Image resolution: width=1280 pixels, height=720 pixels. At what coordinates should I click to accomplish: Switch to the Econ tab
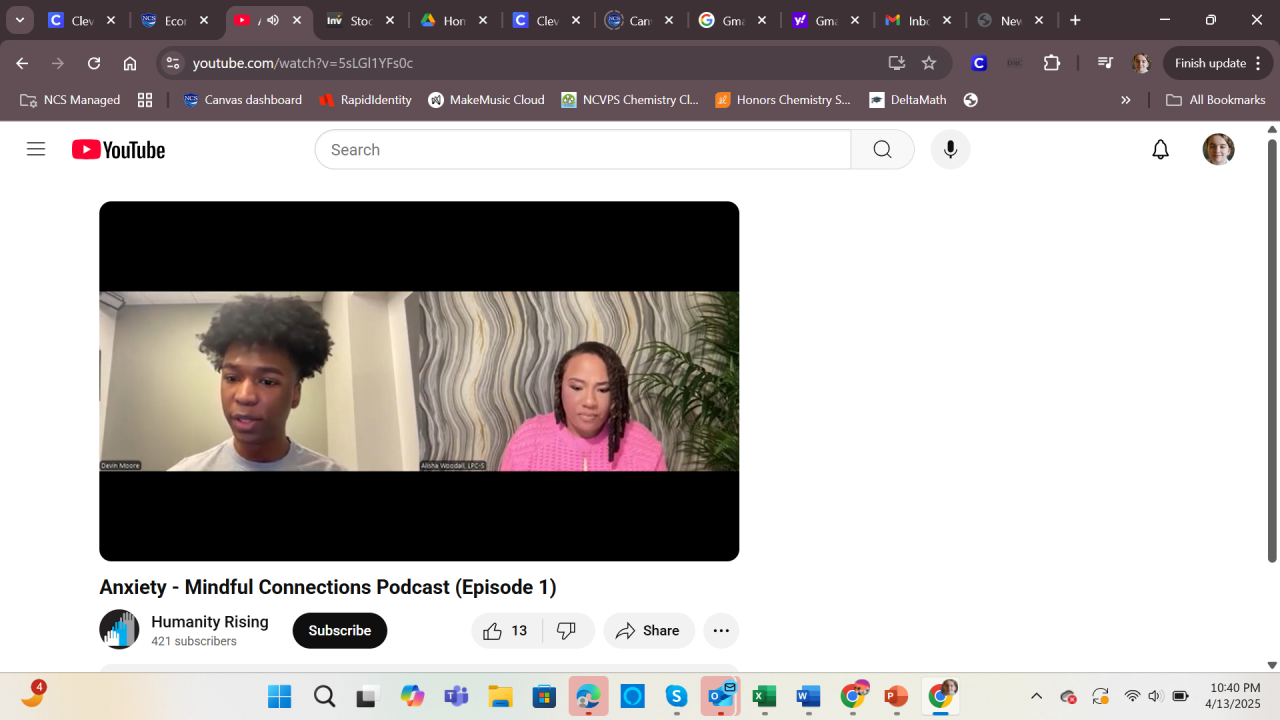(175, 20)
